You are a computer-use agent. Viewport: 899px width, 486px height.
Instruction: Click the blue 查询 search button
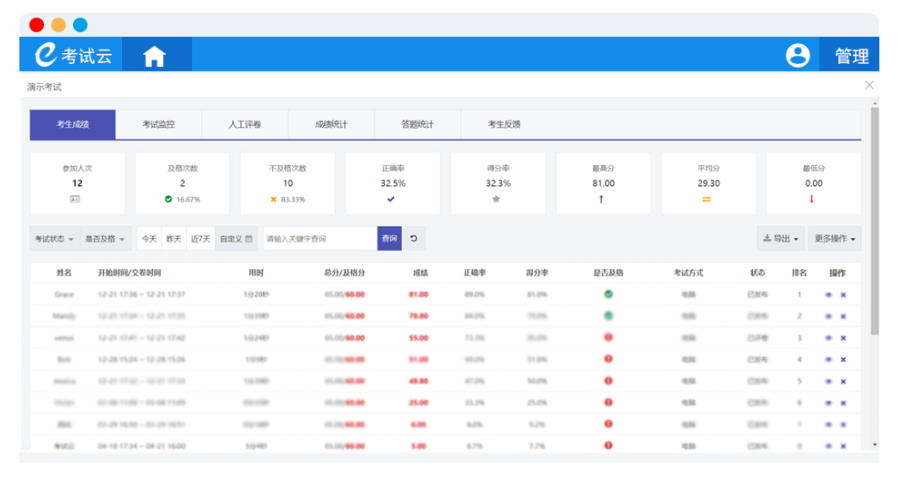(389, 239)
